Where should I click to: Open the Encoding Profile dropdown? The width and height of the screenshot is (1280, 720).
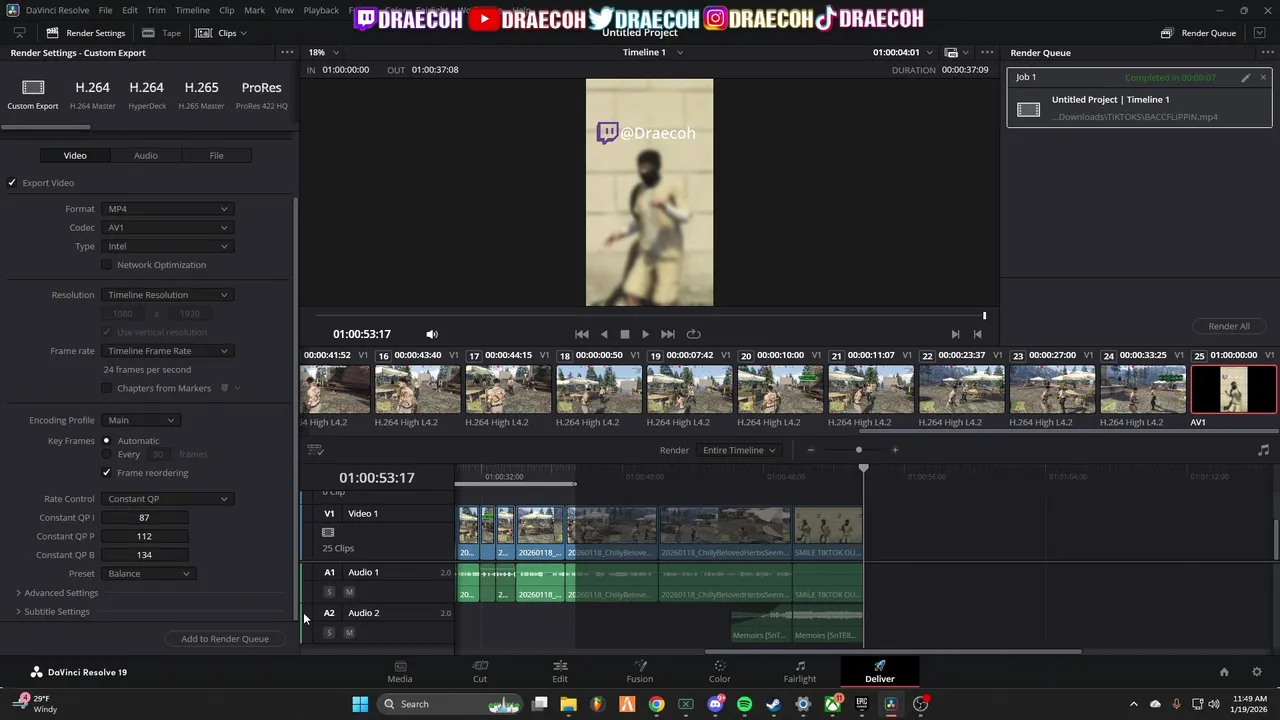(141, 420)
